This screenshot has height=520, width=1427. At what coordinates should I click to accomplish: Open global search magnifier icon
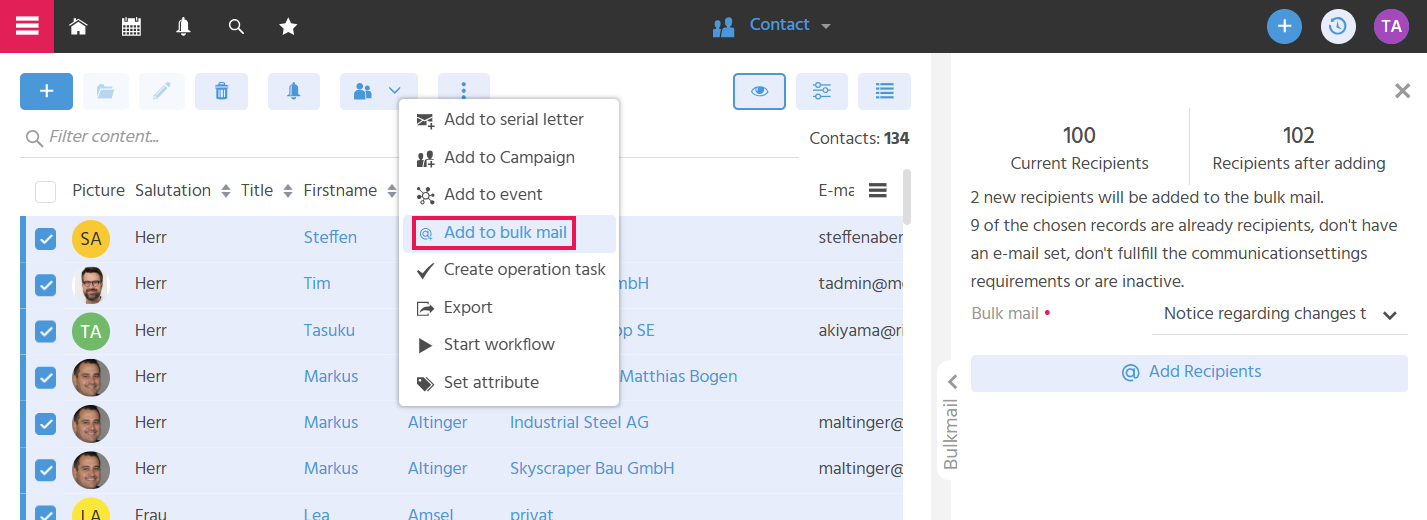pos(236,27)
